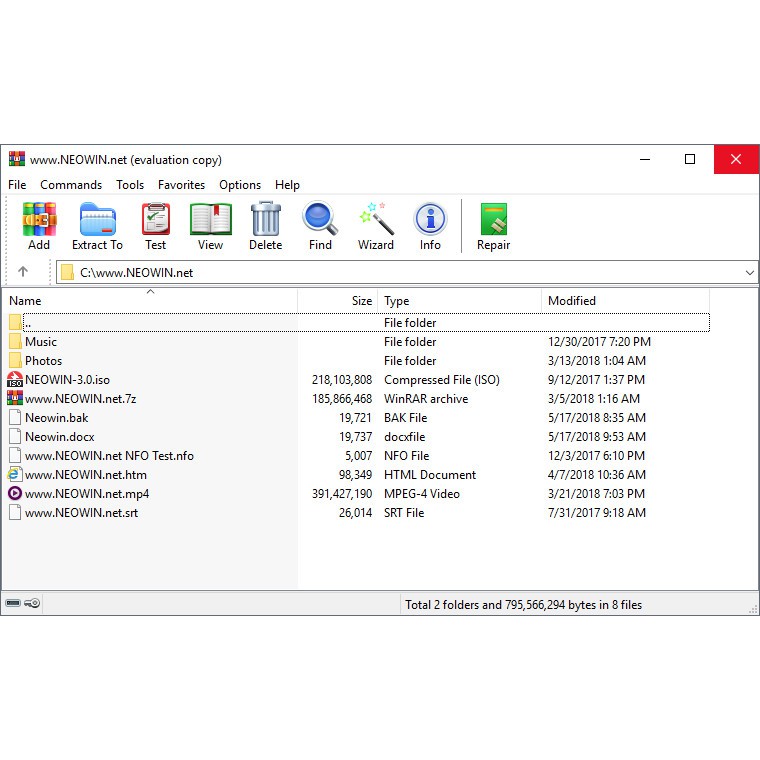Expand the address path dropdown

[750, 272]
